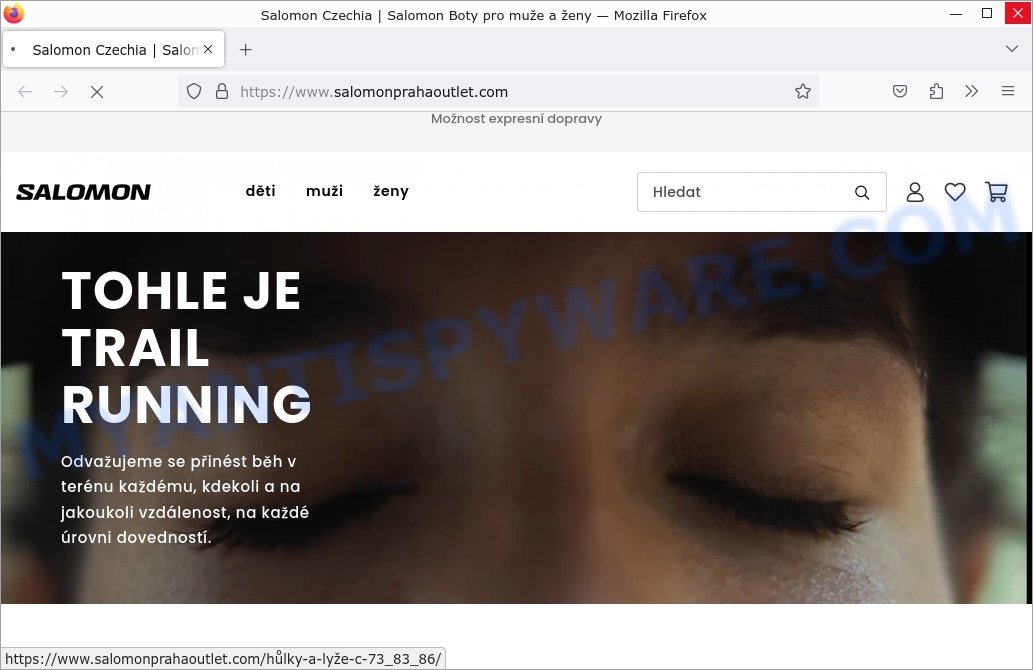Image resolution: width=1033 pixels, height=670 pixels.
Task: Close the Firefox window
Action: pyautogui.click(x=1018, y=13)
